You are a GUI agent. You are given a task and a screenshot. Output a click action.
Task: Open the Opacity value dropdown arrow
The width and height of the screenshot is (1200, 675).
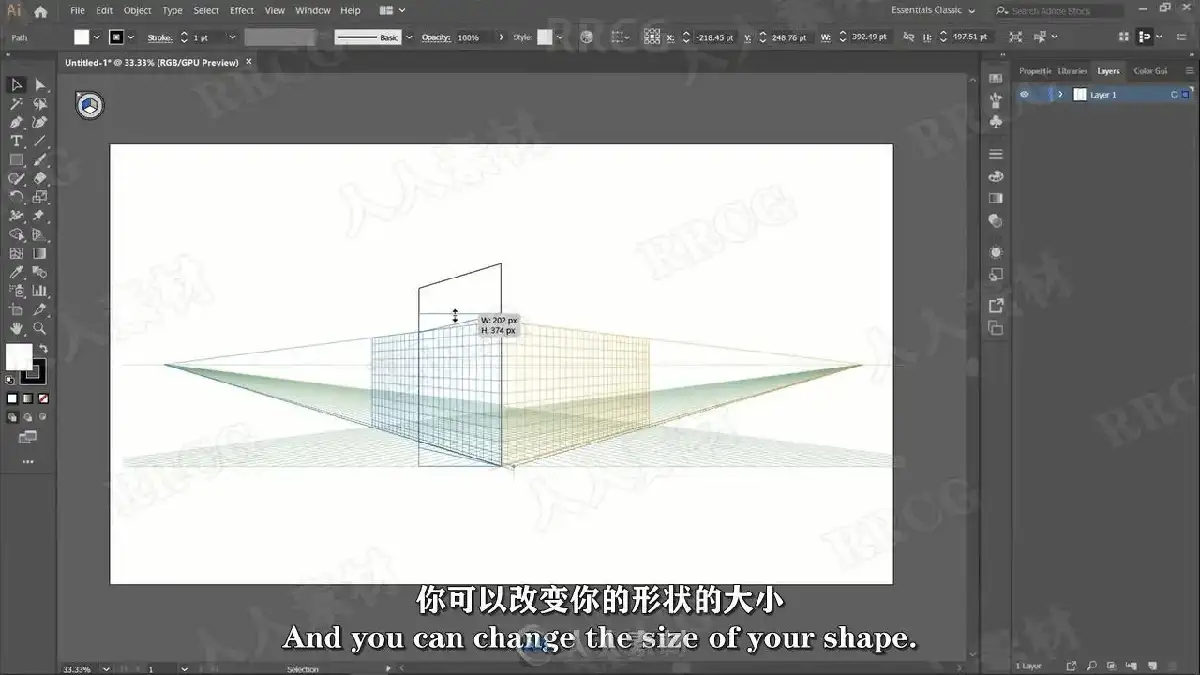pos(501,37)
